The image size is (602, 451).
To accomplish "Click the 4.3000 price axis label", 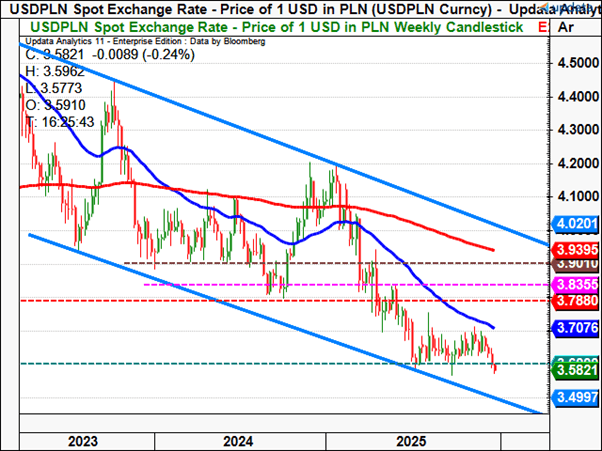I will (x=575, y=130).
